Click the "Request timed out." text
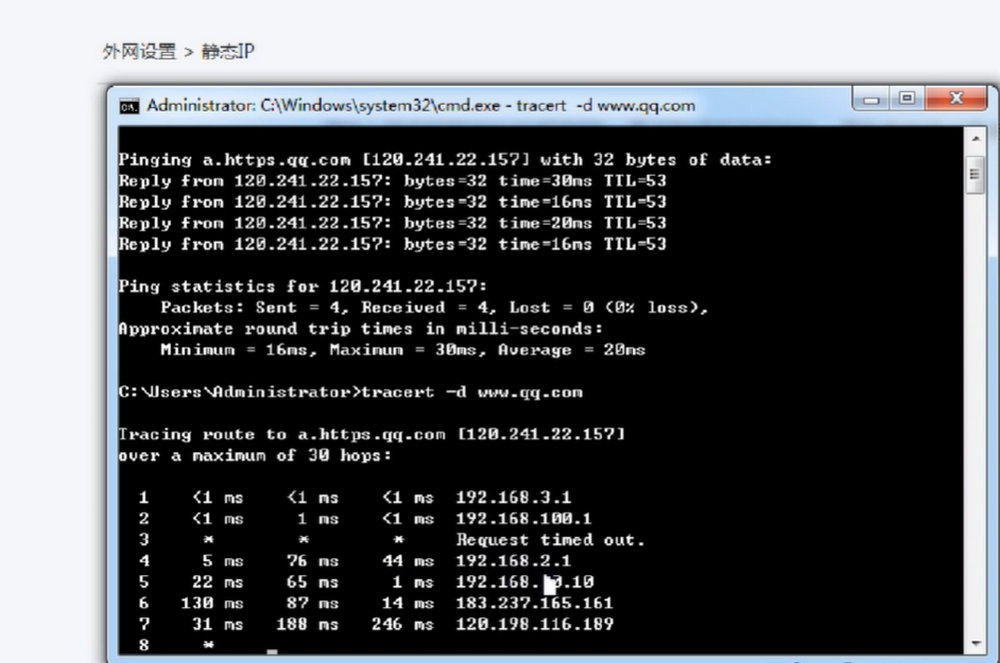 click(x=550, y=540)
